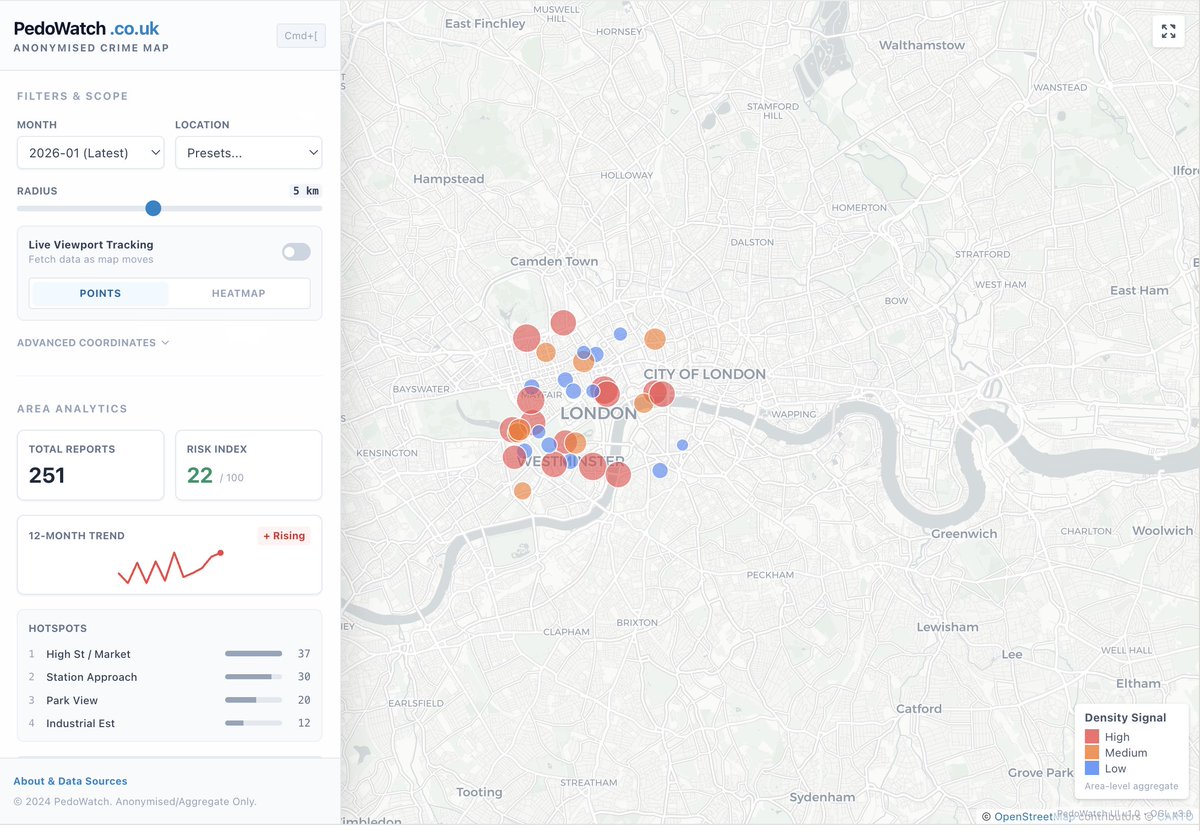Select the Park View hotspot row

click(170, 700)
